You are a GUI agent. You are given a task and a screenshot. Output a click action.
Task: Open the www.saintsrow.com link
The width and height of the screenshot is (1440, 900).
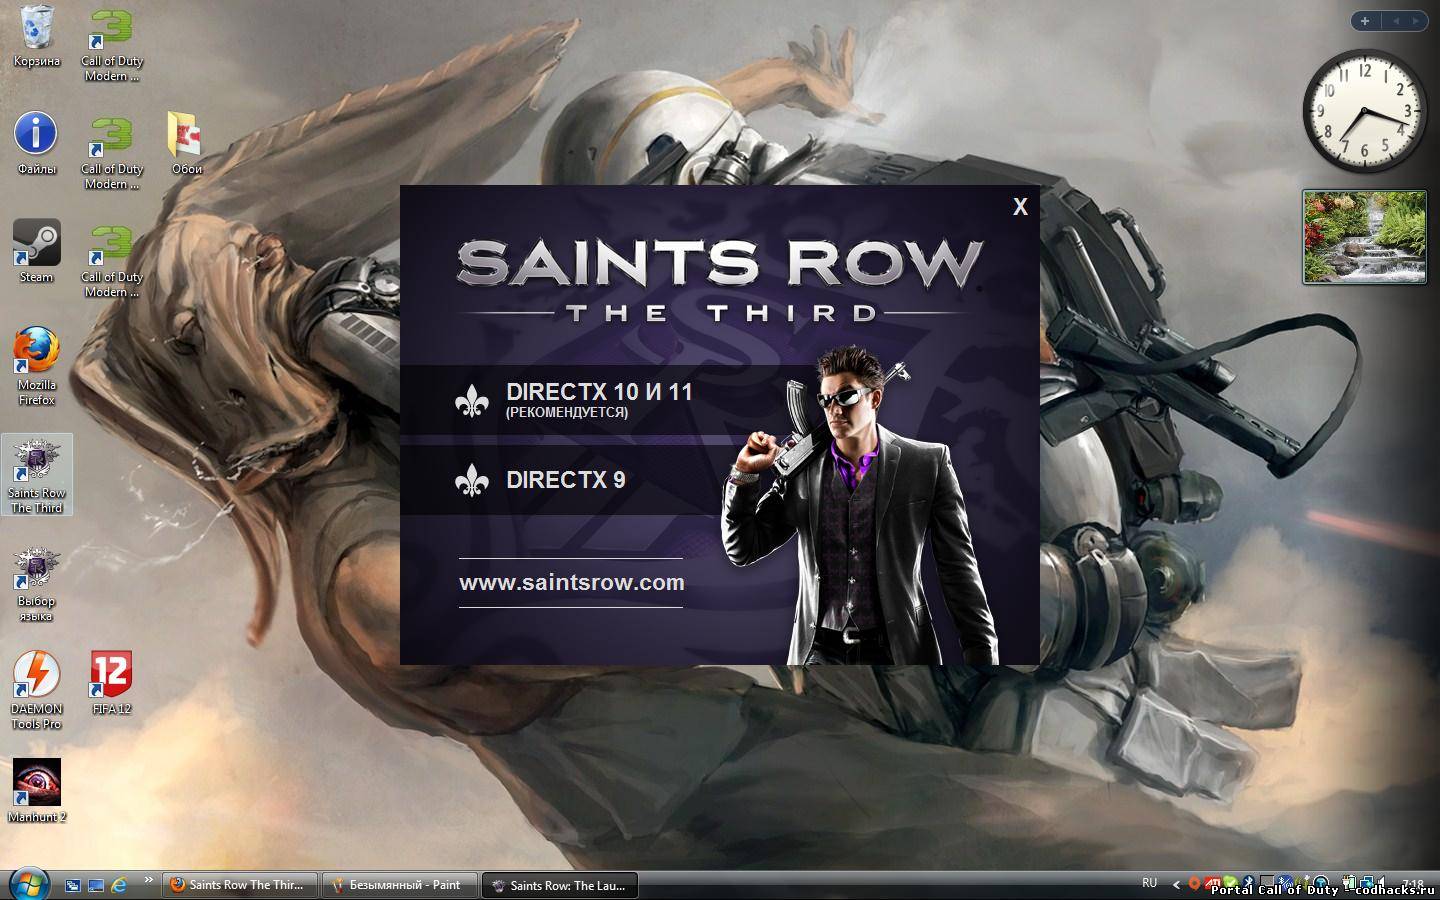(x=571, y=582)
